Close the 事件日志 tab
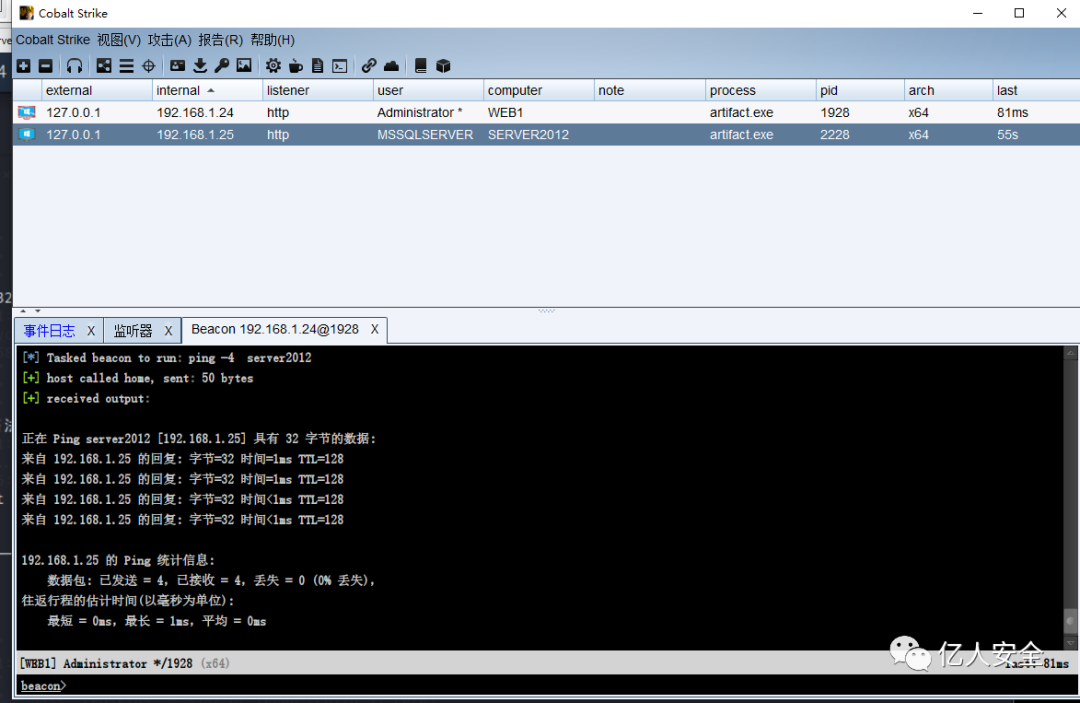The image size is (1080, 703). [x=91, y=331]
